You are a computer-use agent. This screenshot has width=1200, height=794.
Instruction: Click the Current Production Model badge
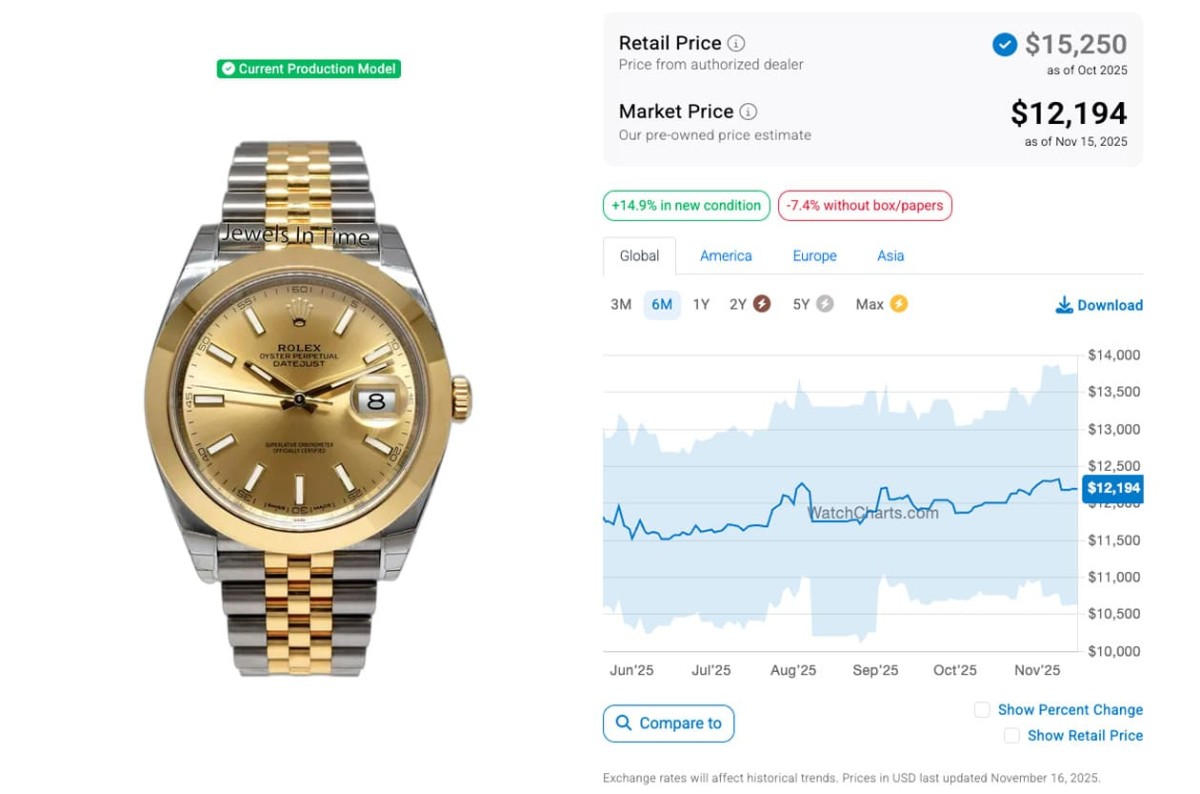[x=309, y=69]
